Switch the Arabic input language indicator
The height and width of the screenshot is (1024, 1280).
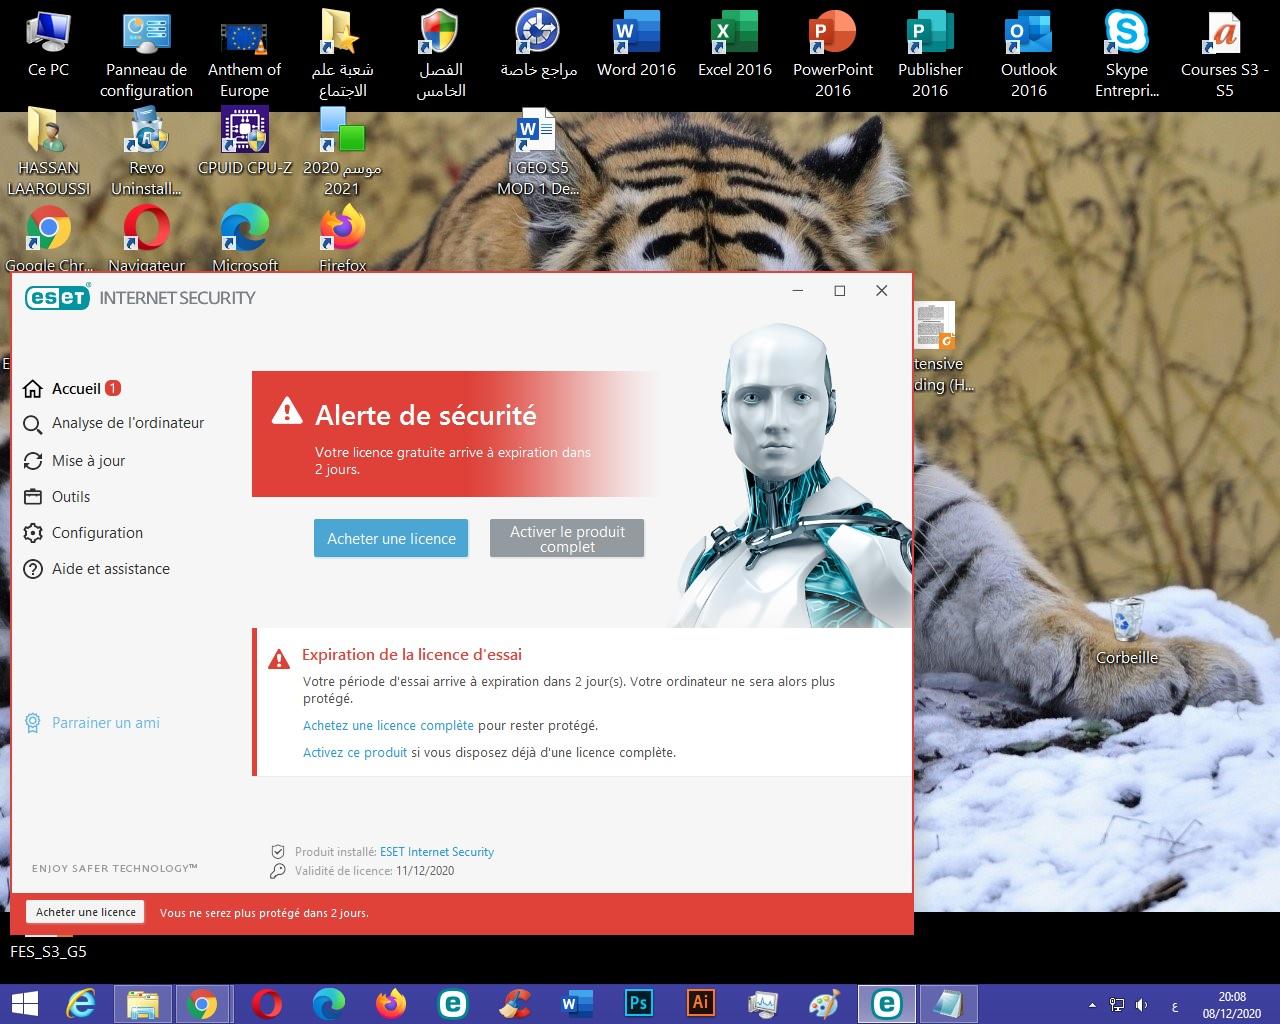point(1174,1005)
